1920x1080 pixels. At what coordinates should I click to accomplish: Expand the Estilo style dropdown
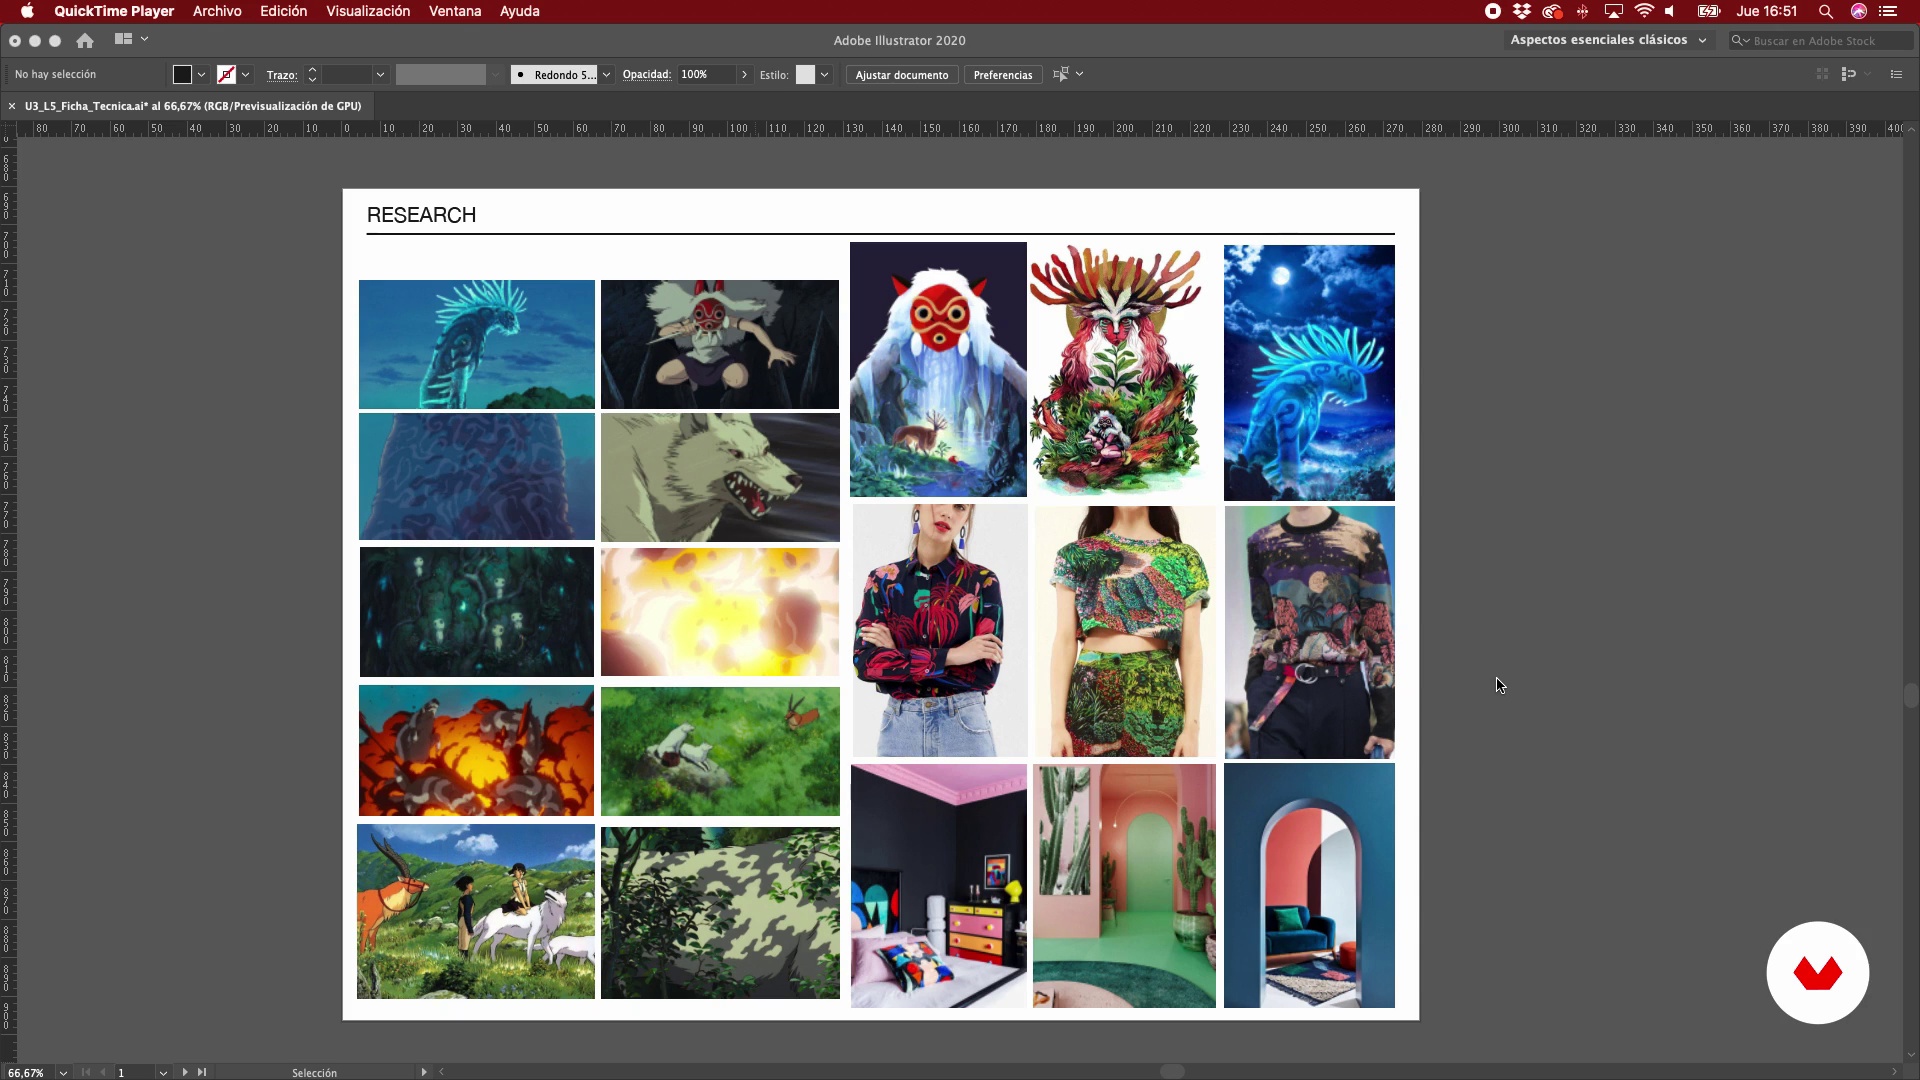pos(824,74)
